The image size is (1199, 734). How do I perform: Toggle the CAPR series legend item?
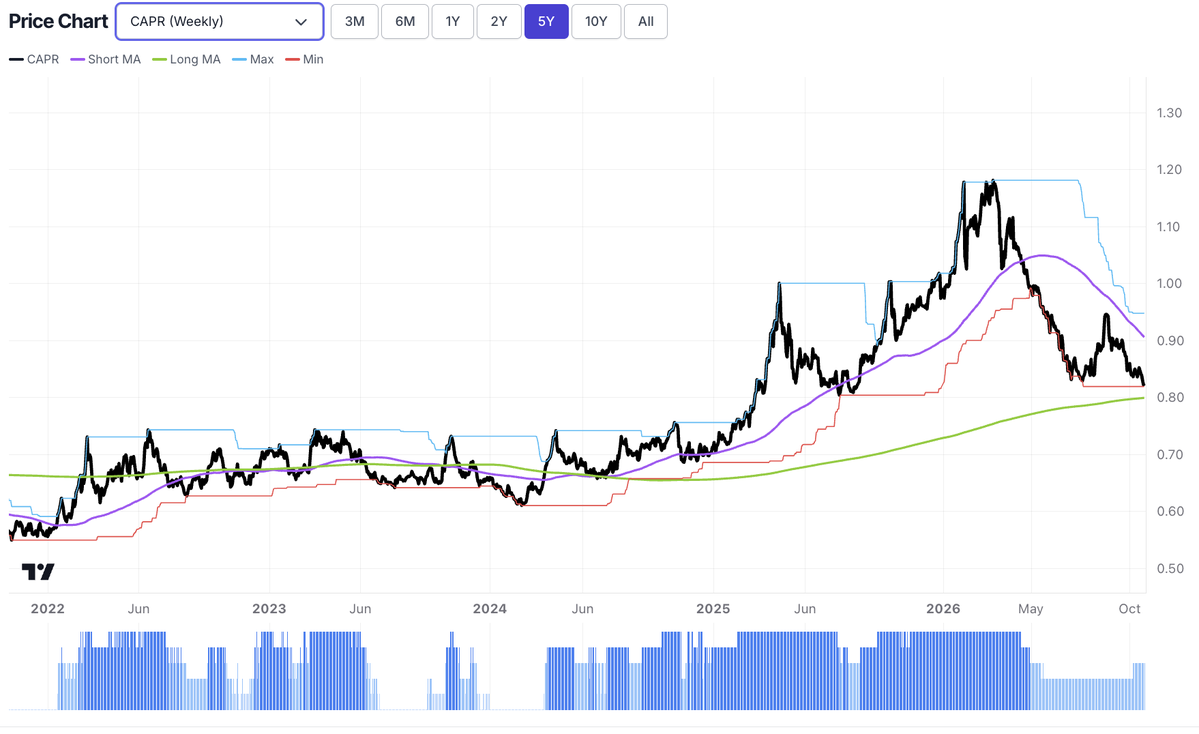pos(34,60)
